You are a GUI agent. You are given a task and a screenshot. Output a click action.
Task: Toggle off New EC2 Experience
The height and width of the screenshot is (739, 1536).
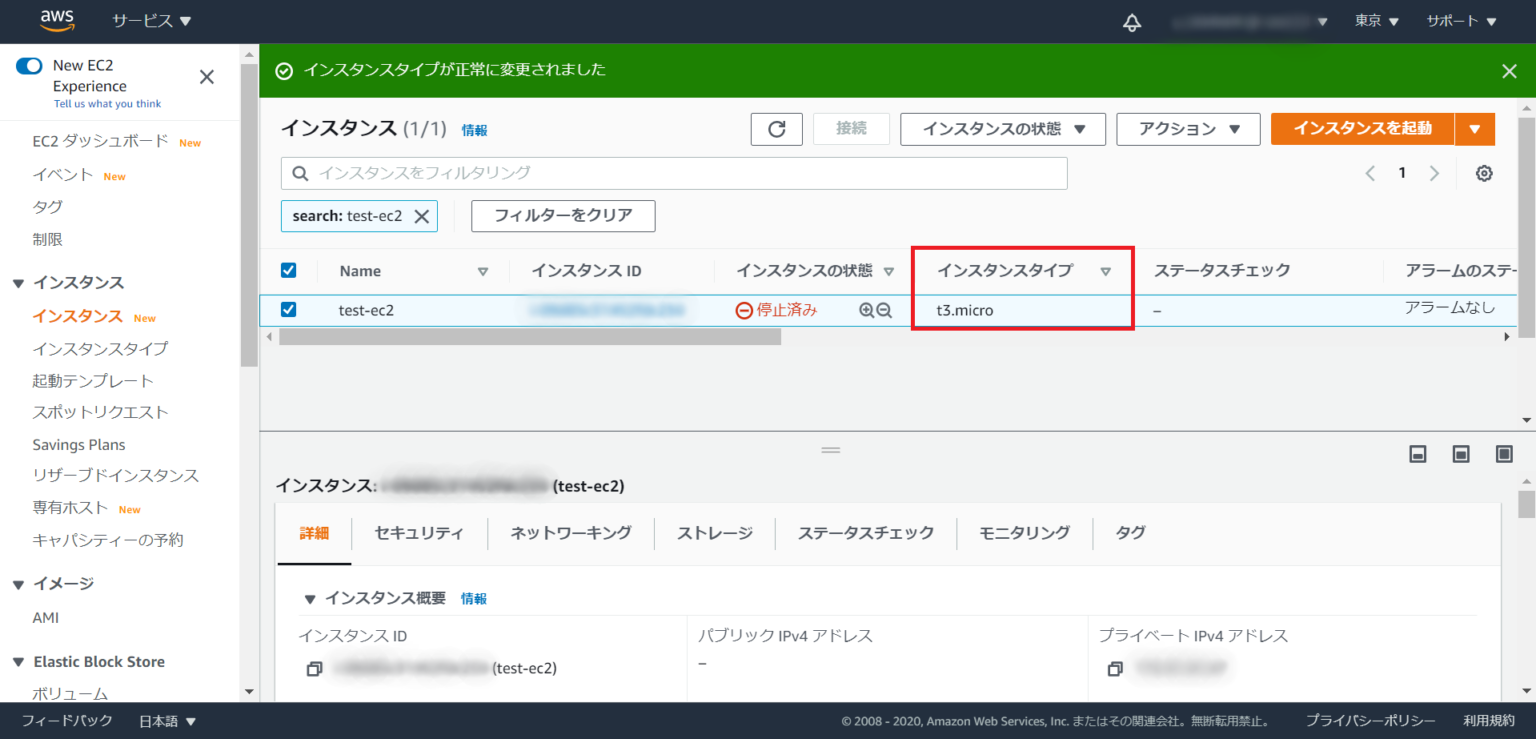tap(29, 64)
